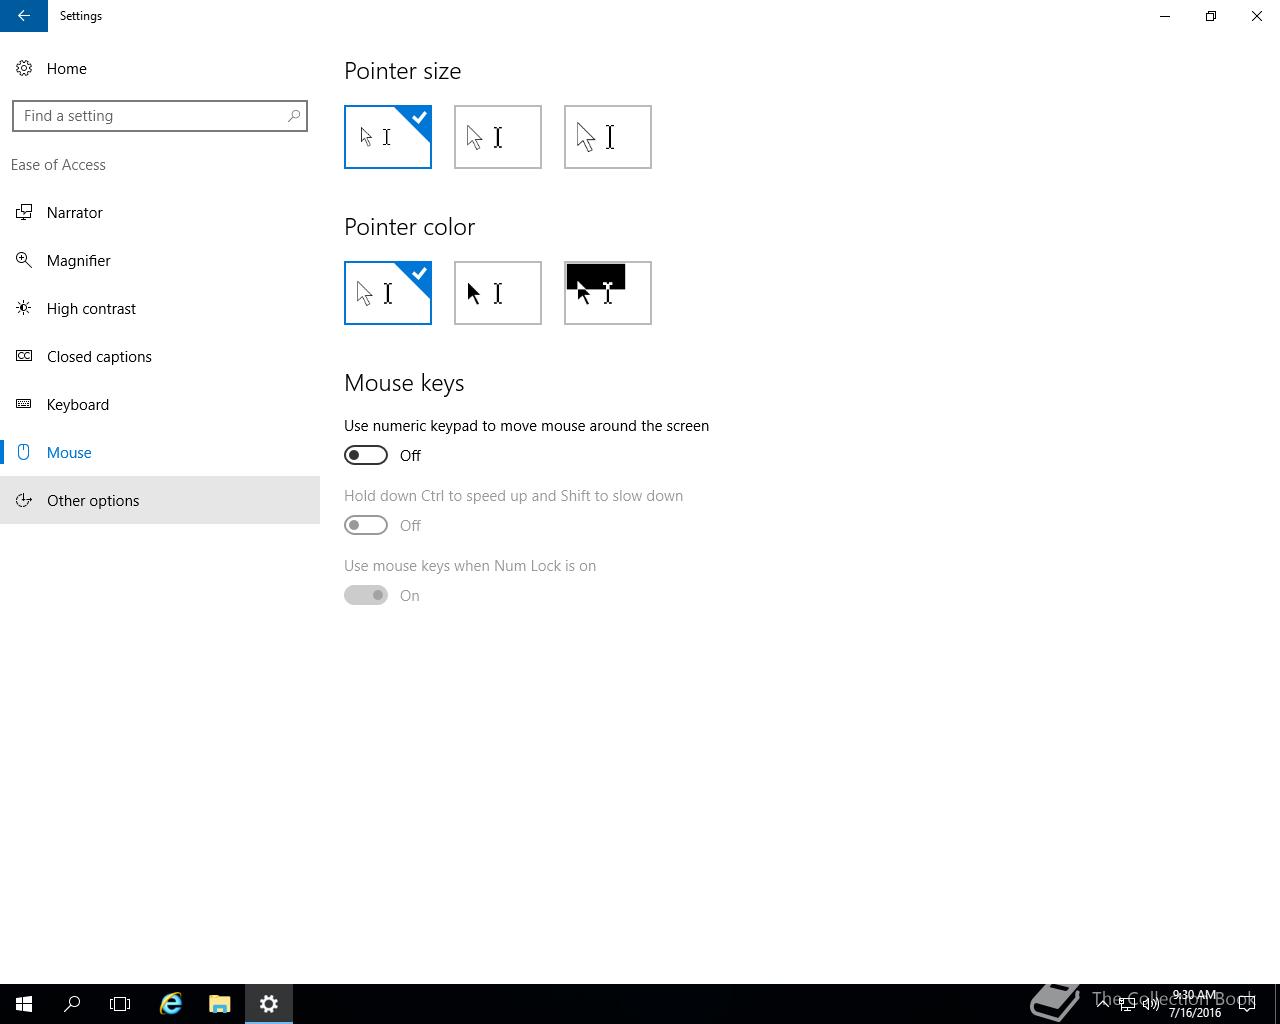
Task: Open Magnifier settings
Action: (160, 260)
